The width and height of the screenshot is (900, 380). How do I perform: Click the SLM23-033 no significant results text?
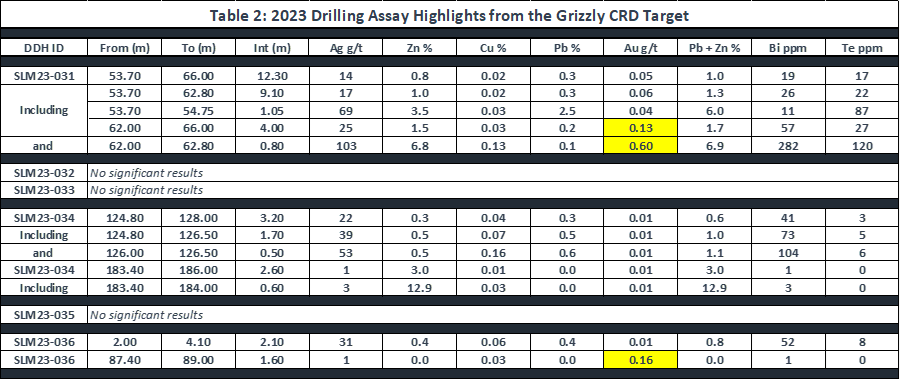146,189
